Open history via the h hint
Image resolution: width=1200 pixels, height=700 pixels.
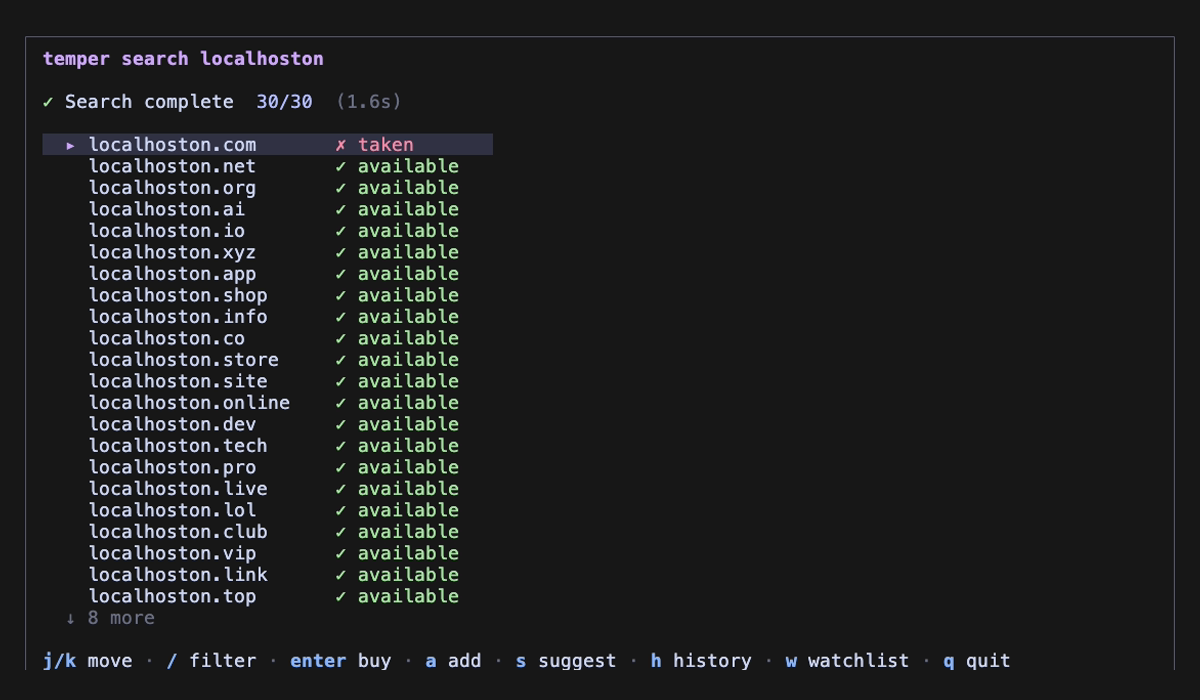[x=700, y=661]
